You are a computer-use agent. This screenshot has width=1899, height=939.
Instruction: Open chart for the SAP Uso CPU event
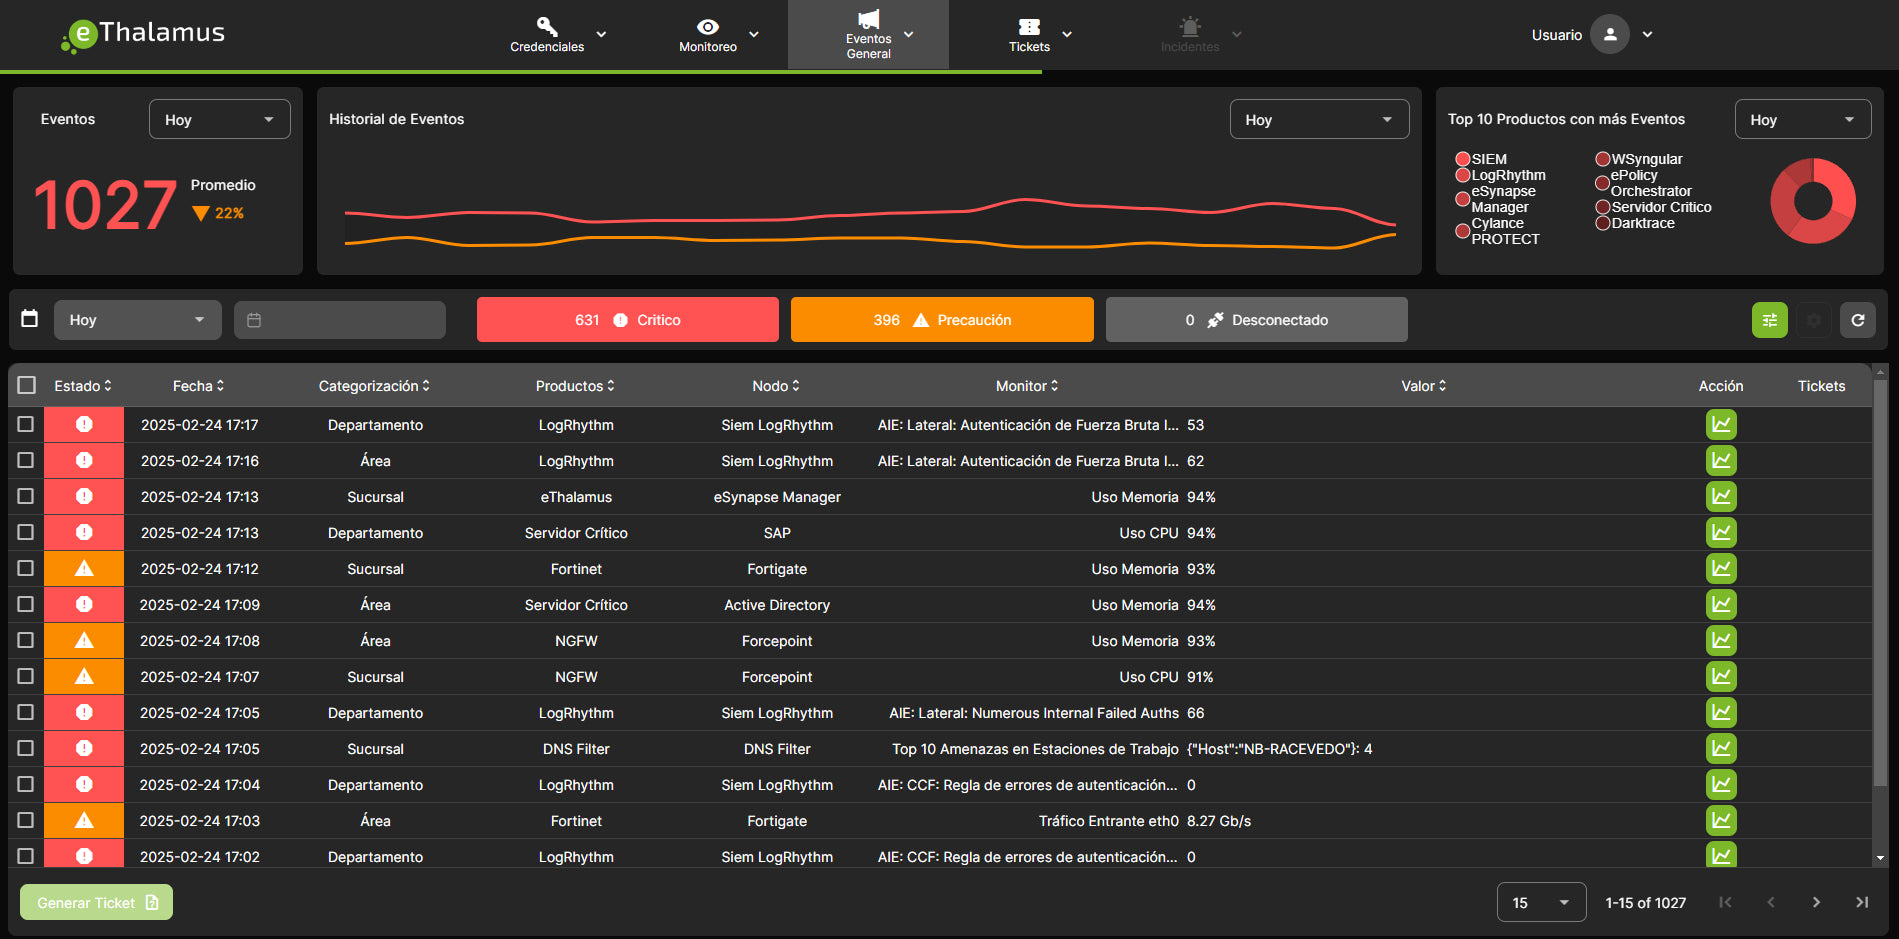[x=1721, y=533]
